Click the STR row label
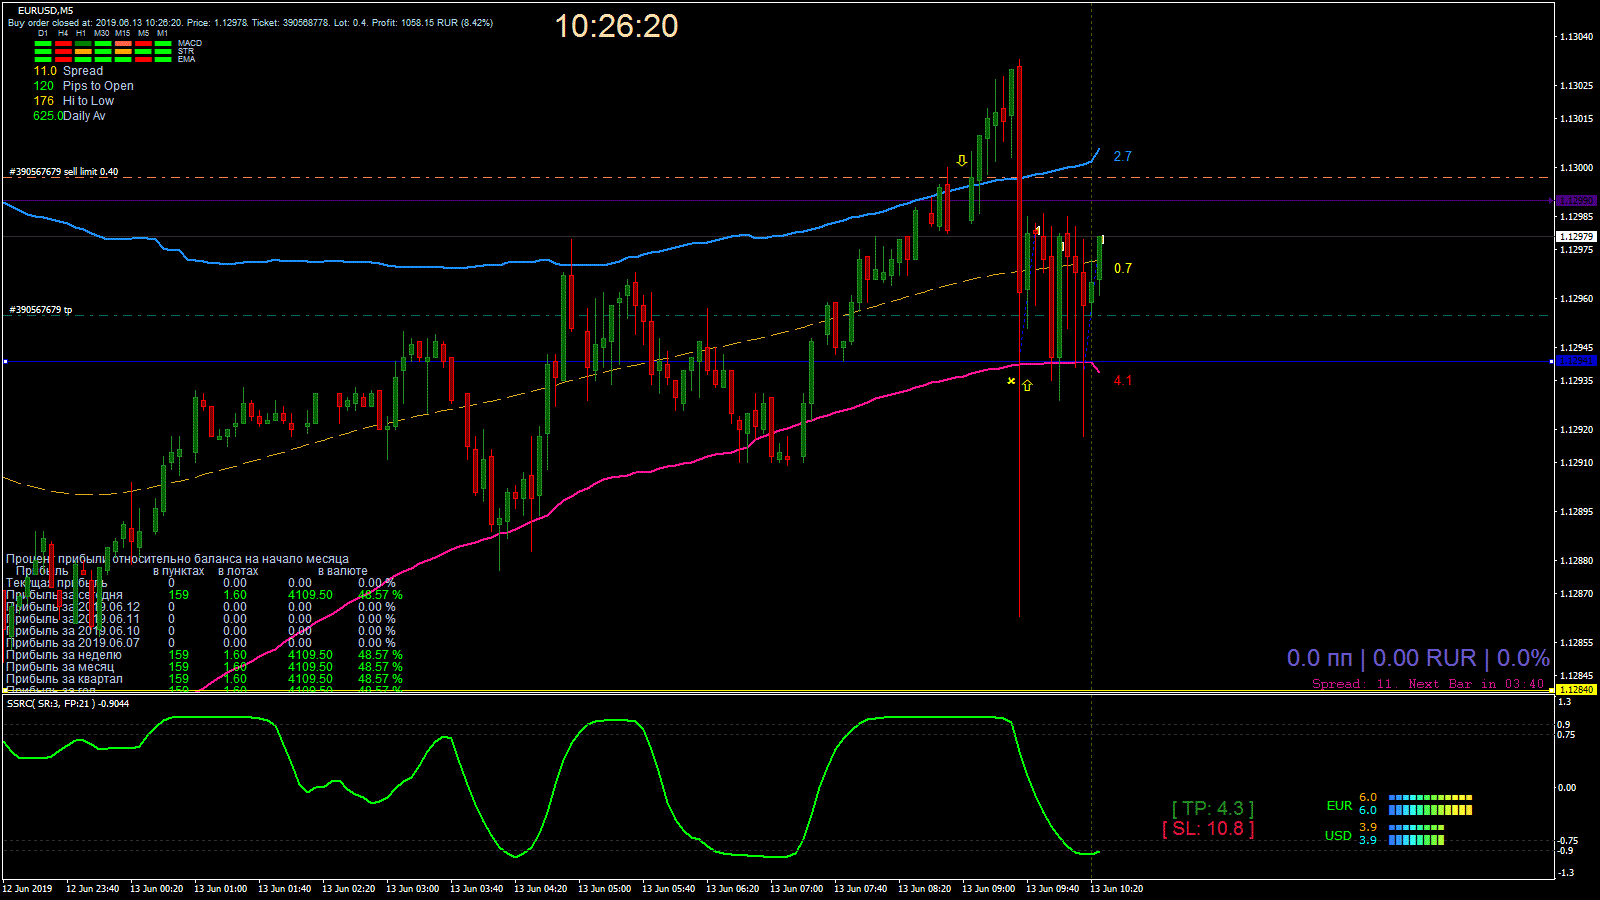This screenshot has height=900, width=1600. (x=186, y=51)
